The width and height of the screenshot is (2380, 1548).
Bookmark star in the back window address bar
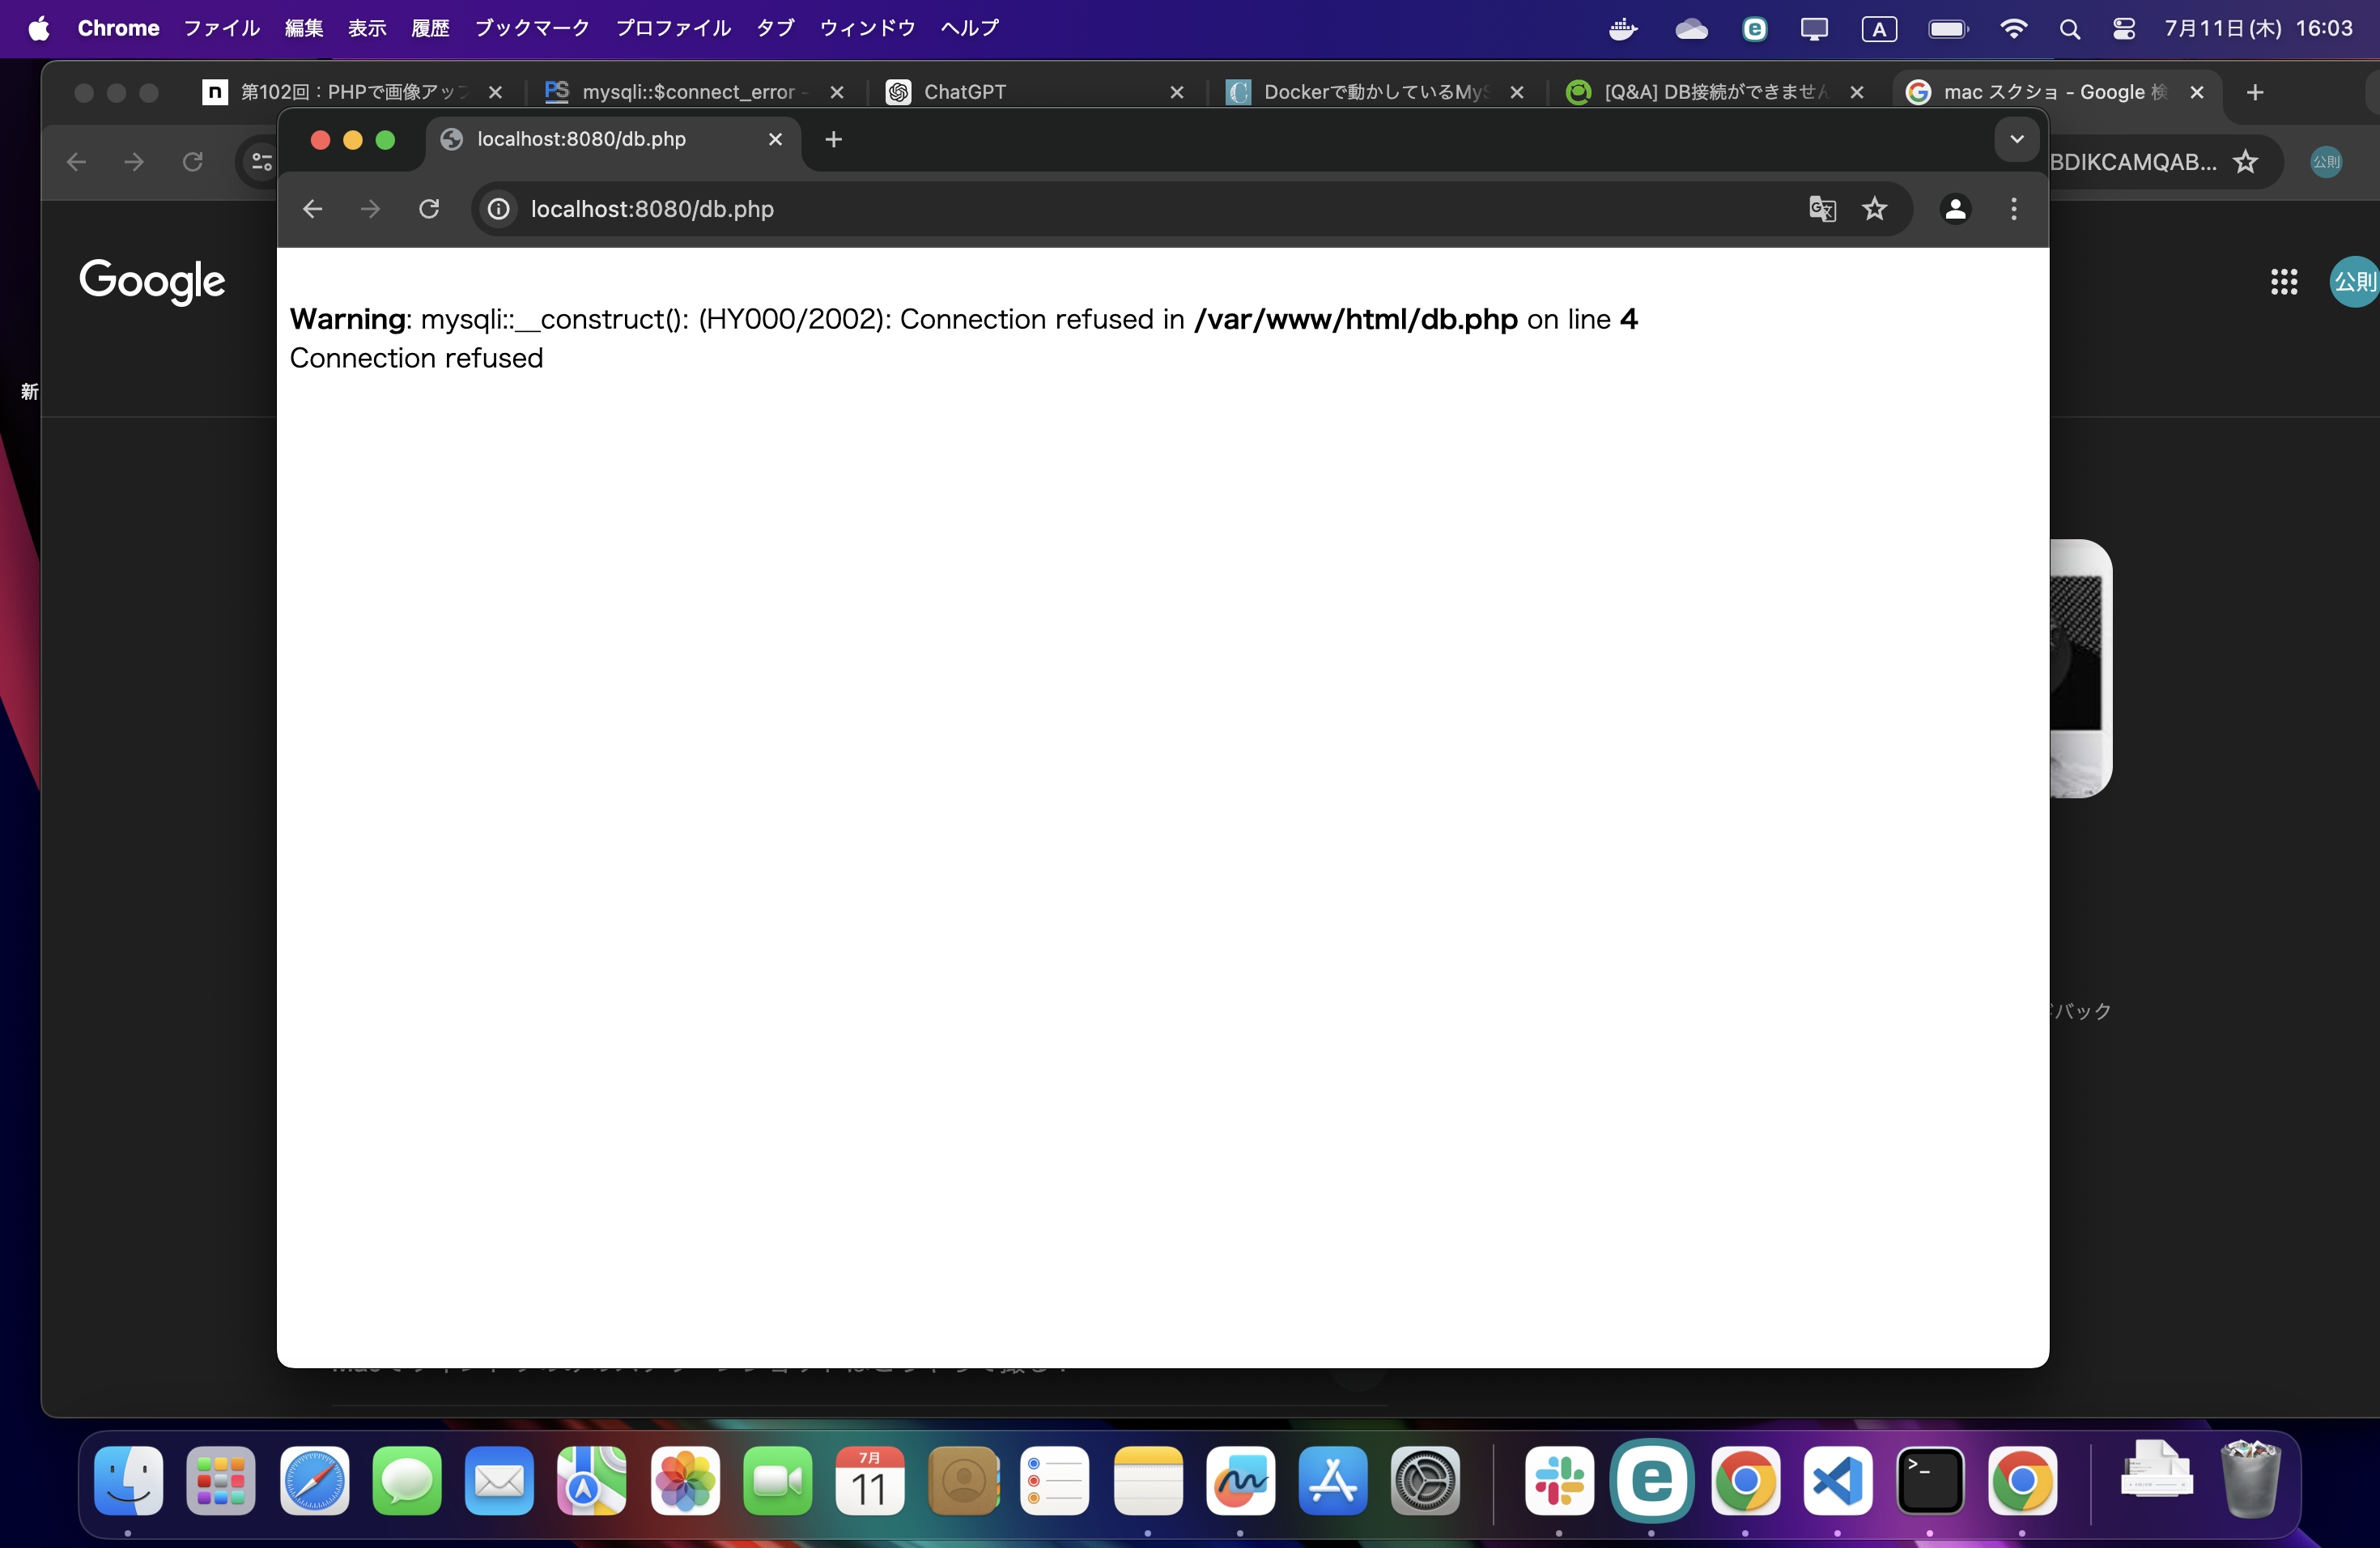pos(2246,162)
